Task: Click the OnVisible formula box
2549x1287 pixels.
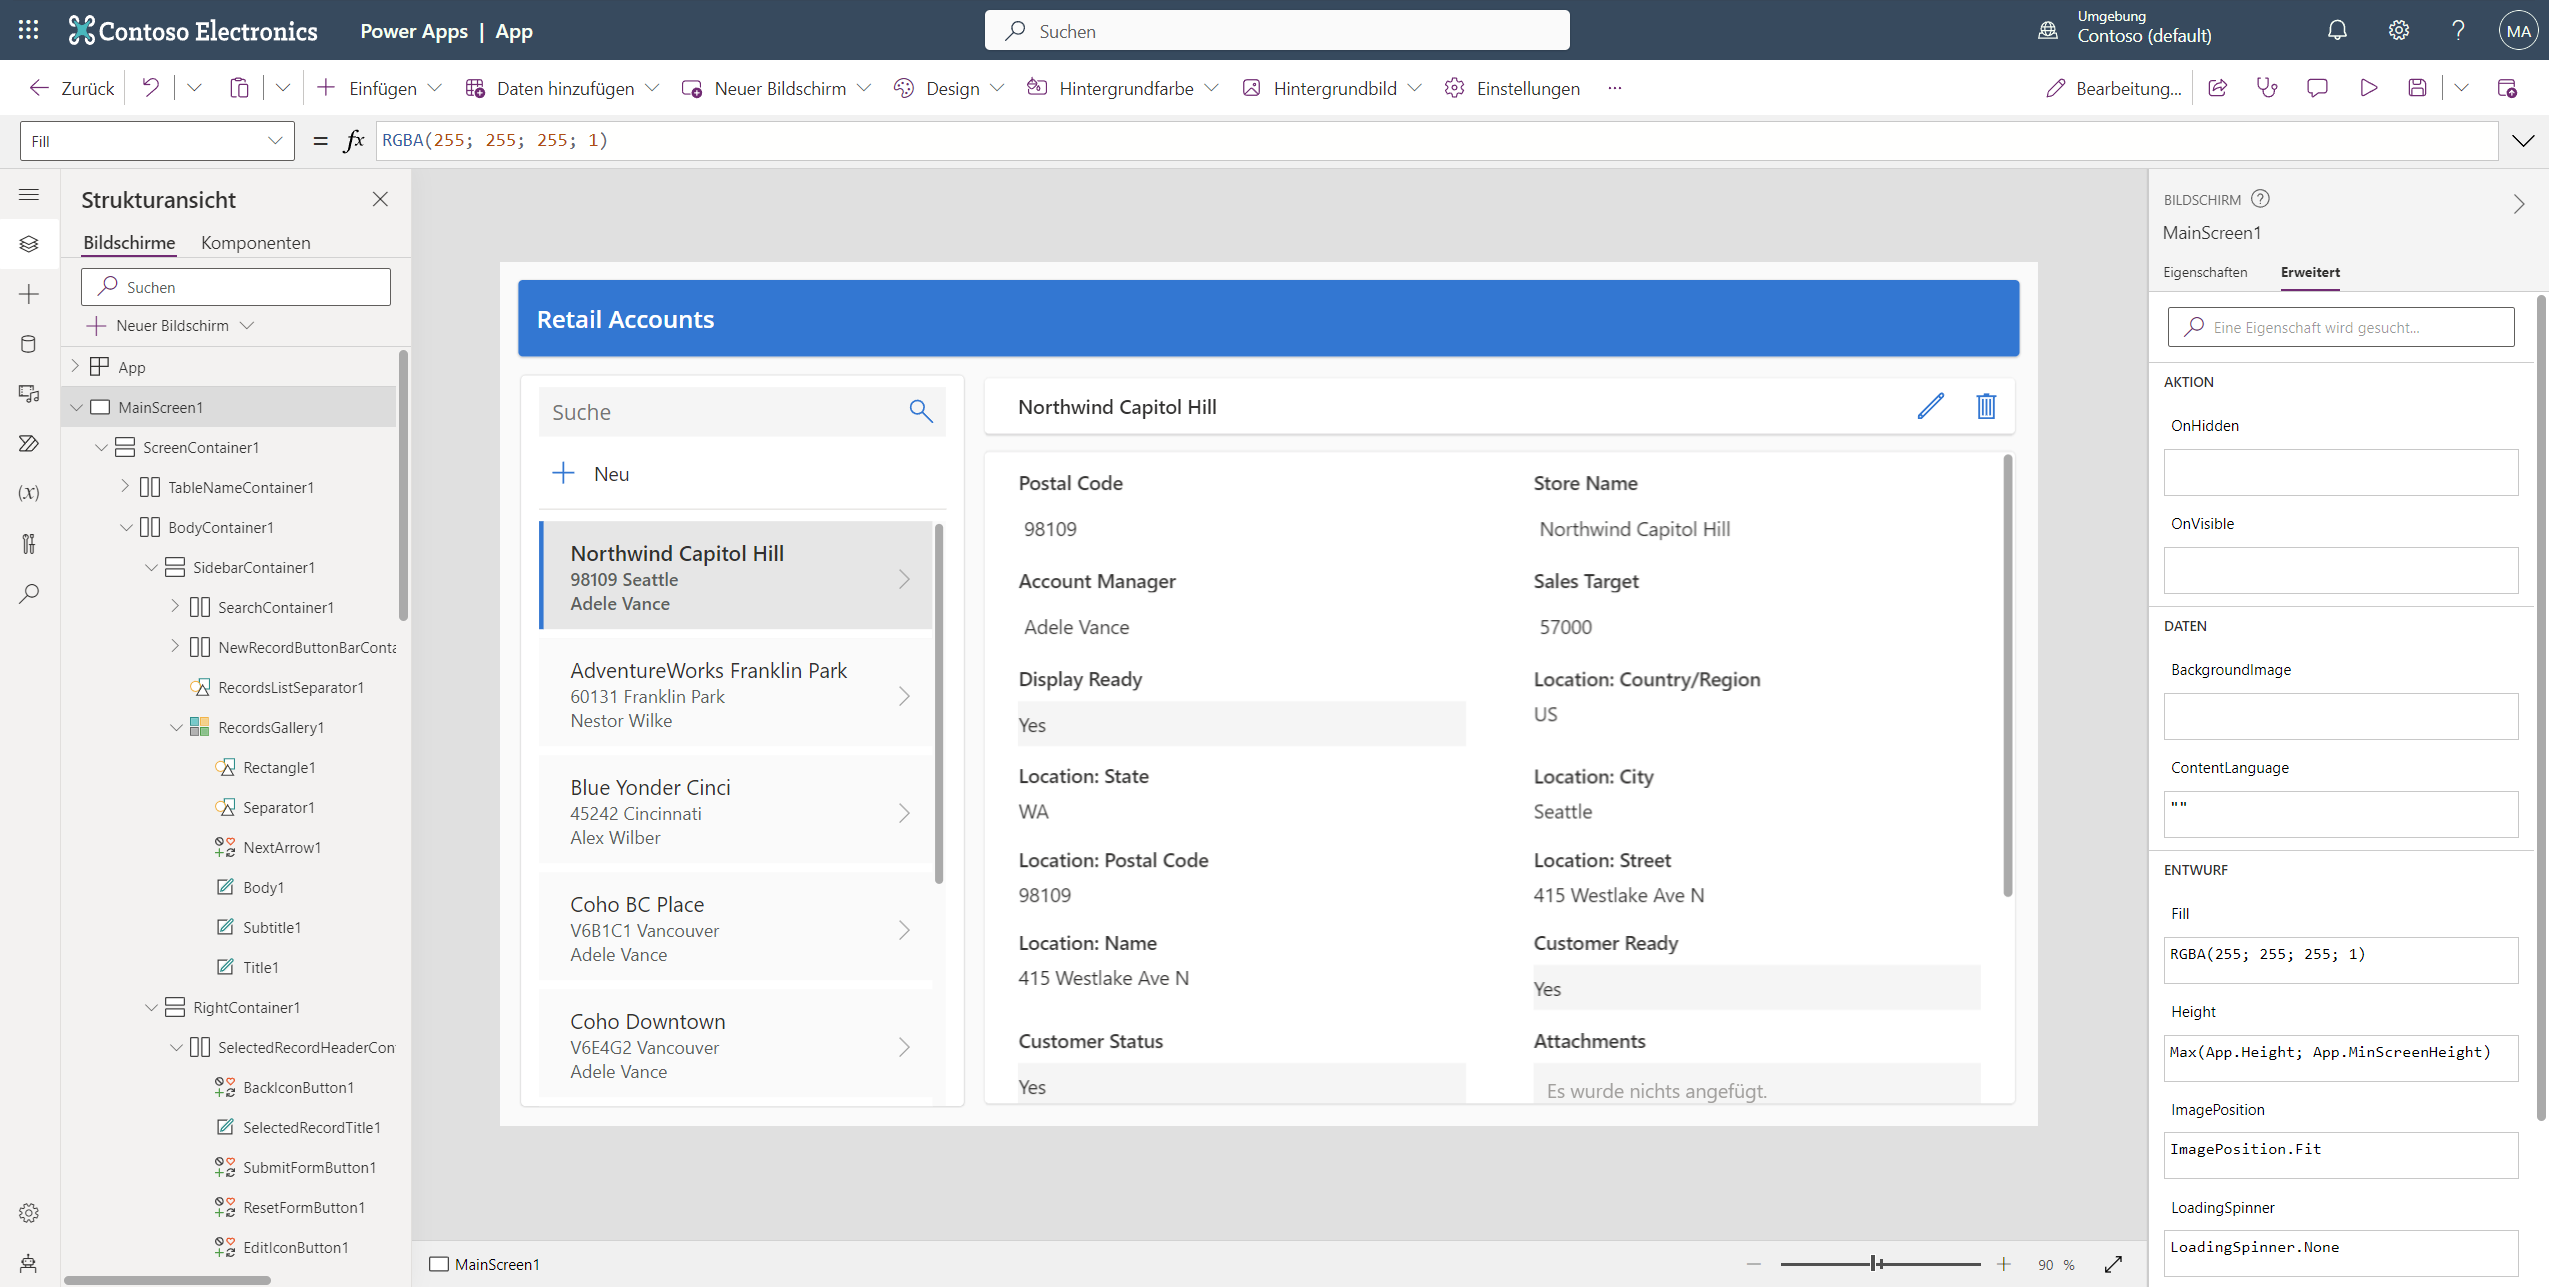Action: (x=2341, y=570)
